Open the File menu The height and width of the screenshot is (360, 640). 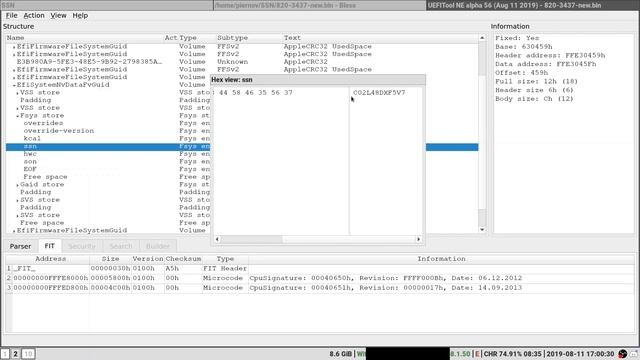pyautogui.click(x=11, y=16)
